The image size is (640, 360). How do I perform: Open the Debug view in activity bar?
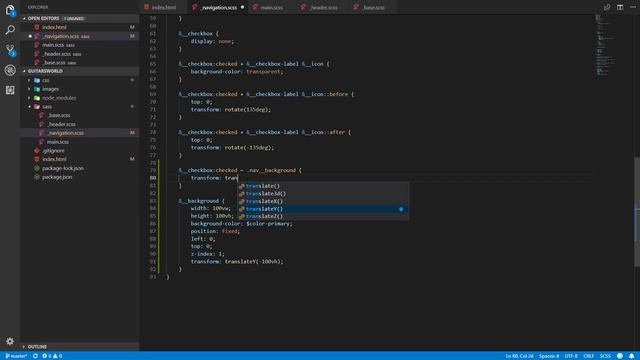pyautogui.click(x=10, y=70)
